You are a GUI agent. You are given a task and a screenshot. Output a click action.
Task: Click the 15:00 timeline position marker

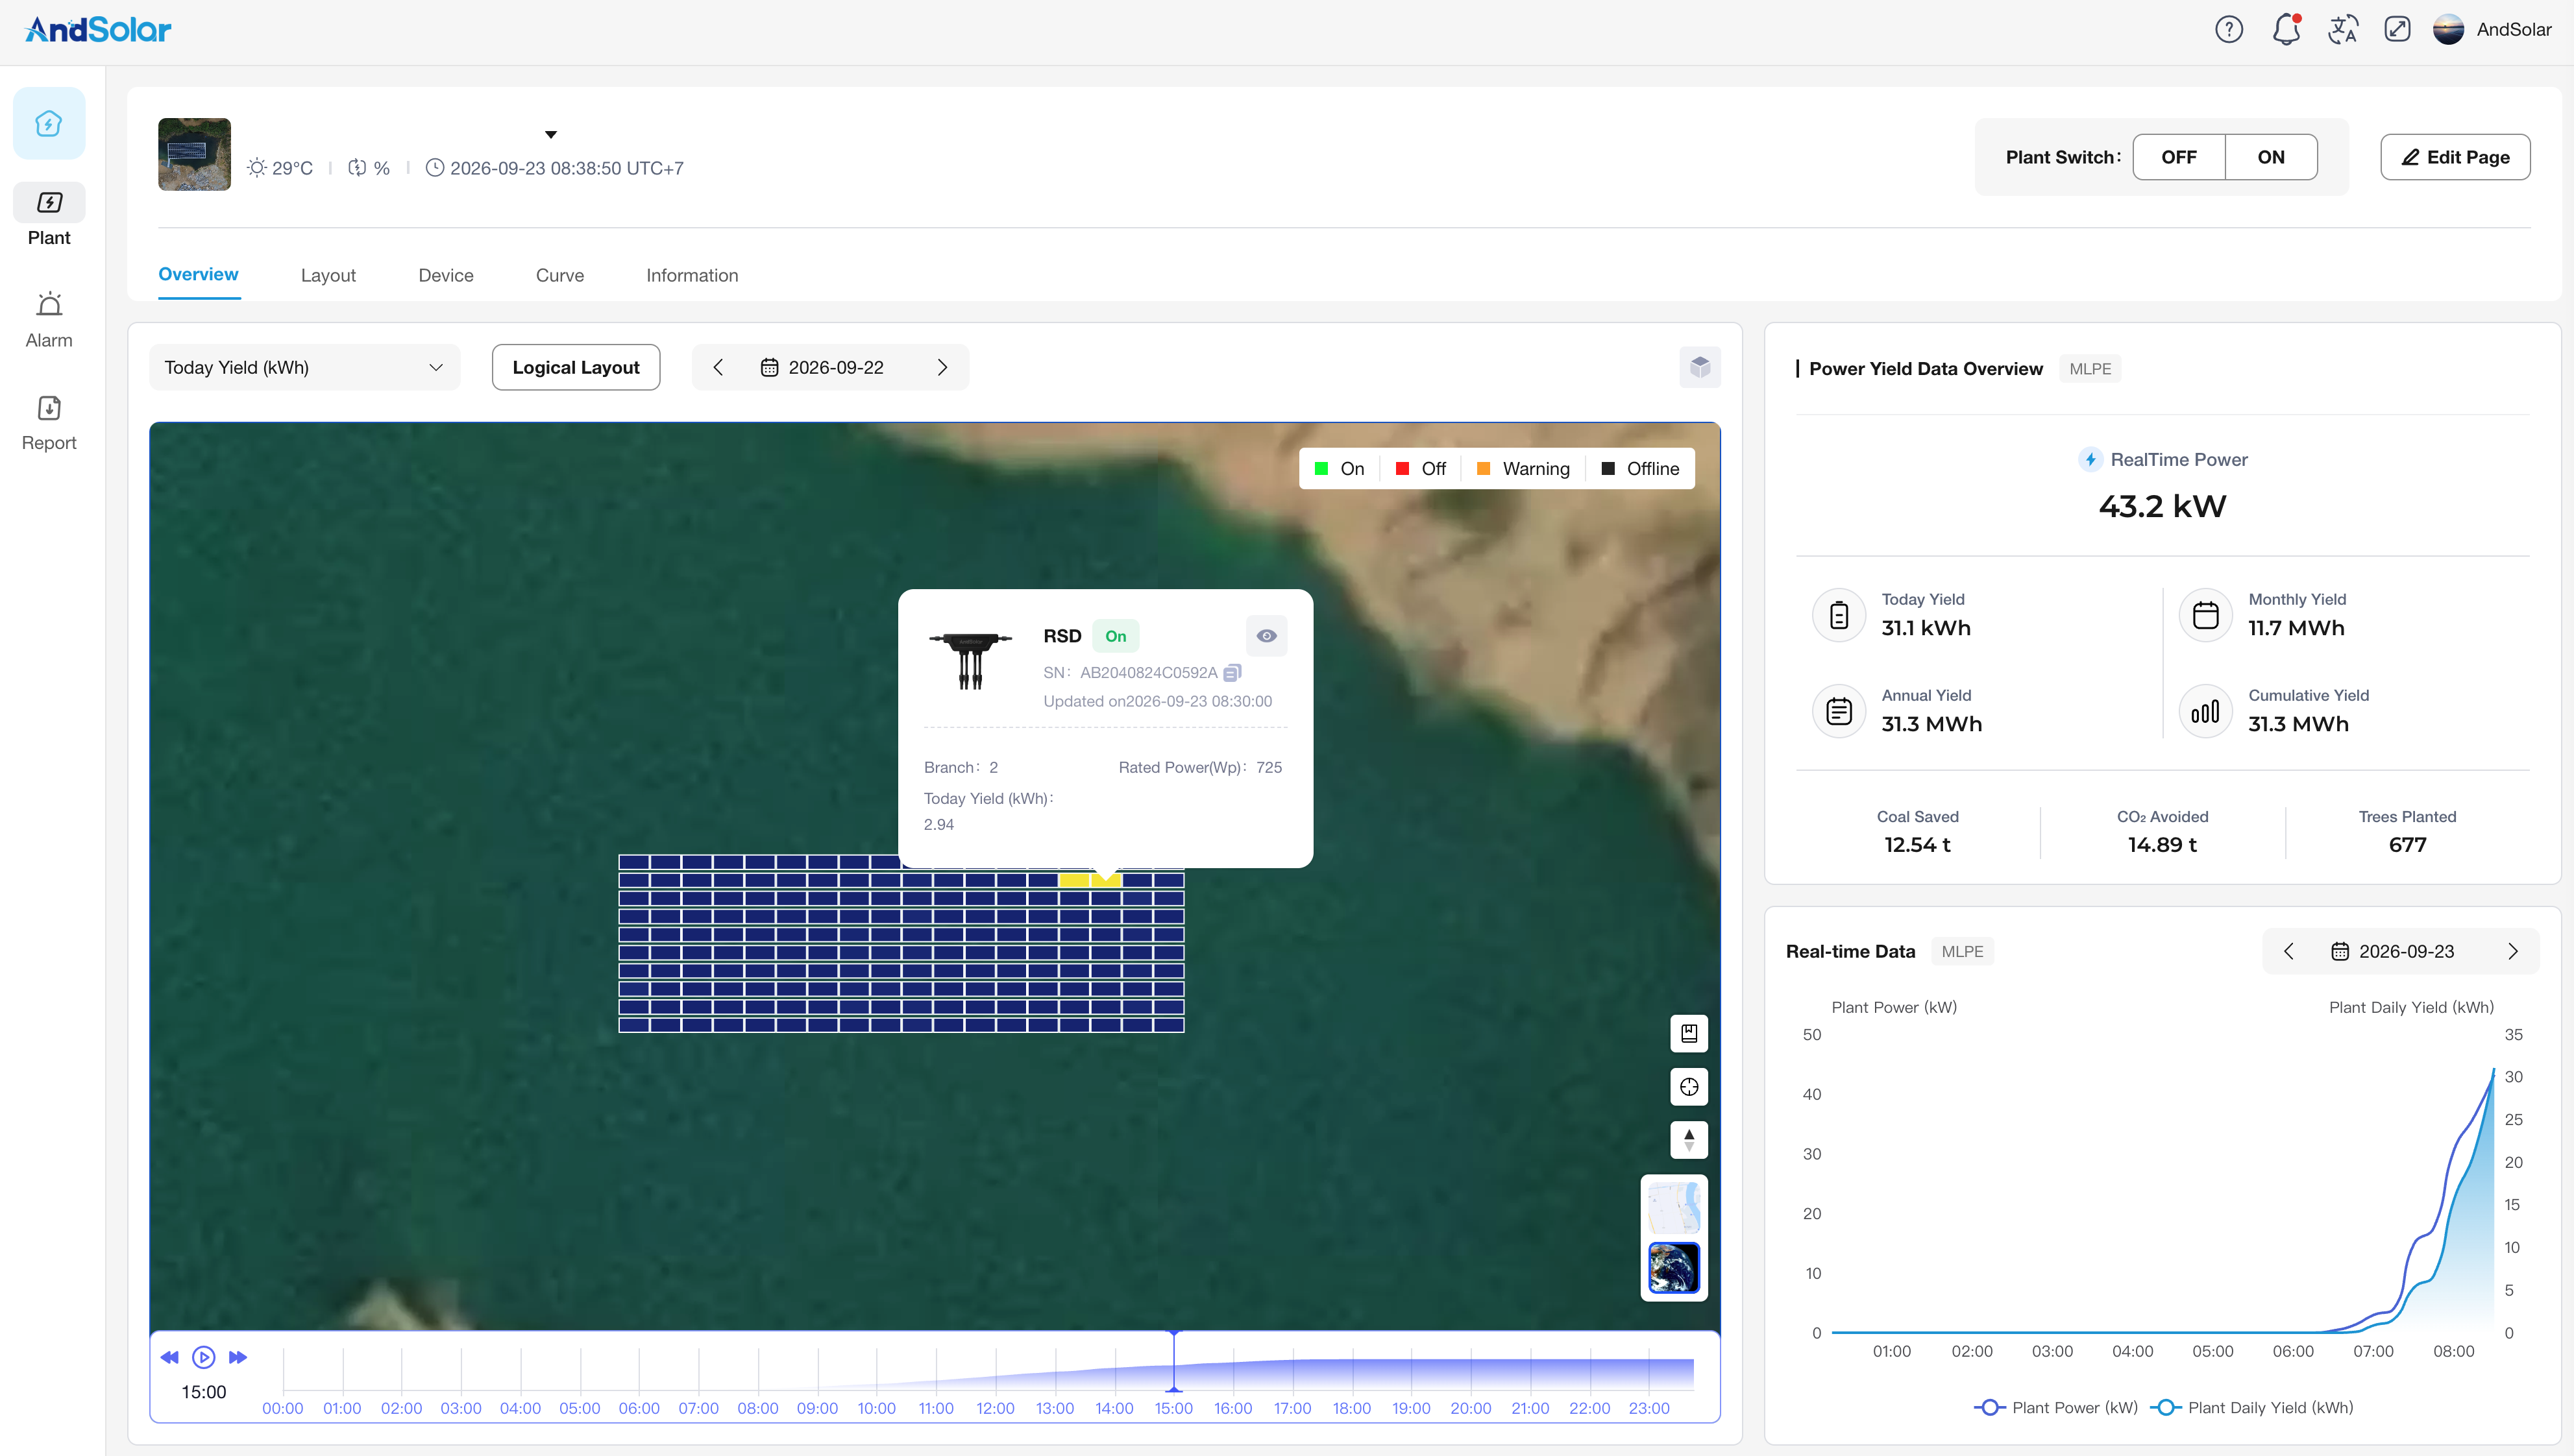(x=1174, y=1362)
